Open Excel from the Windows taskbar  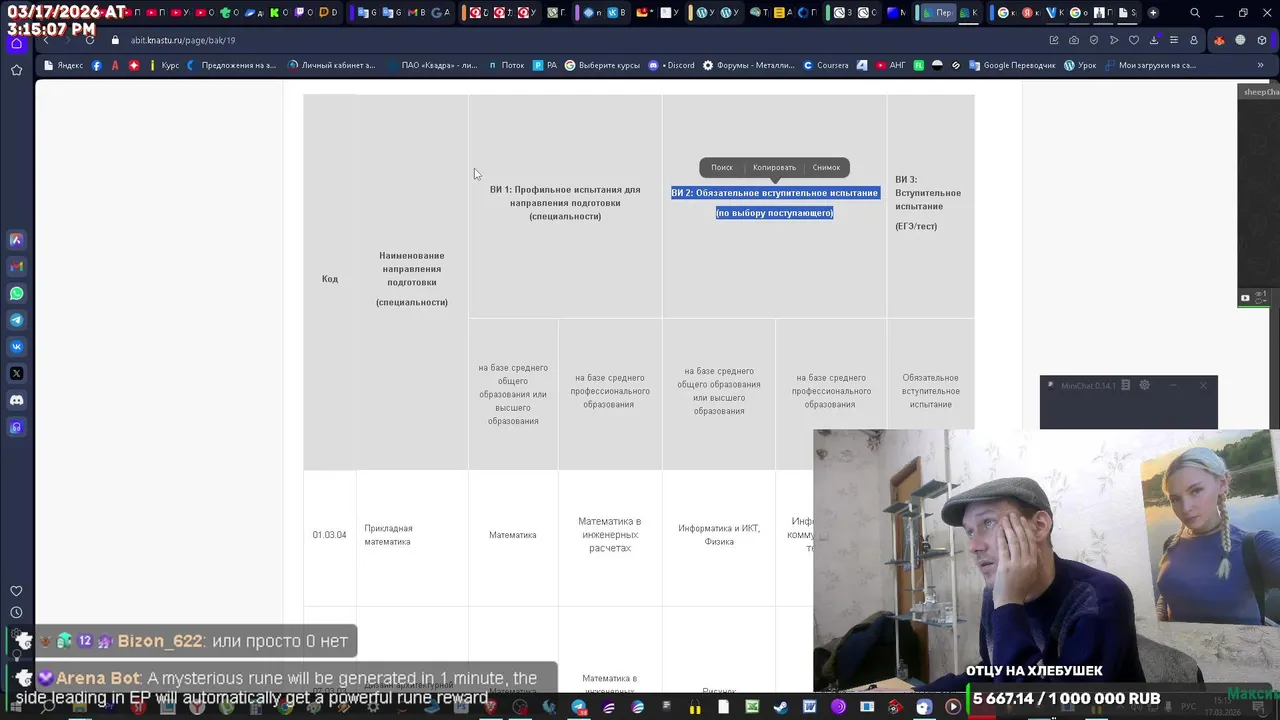[x=752, y=707]
